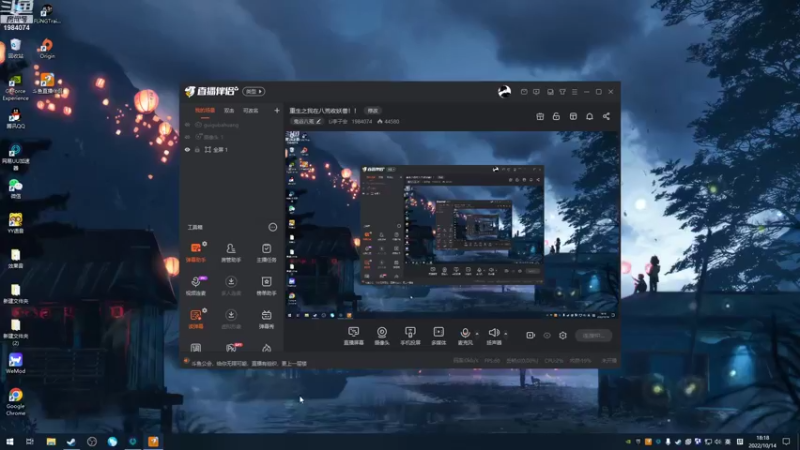Click the 多人连麦 download icon
The image size is (800, 450).
(x=231, y=282)
